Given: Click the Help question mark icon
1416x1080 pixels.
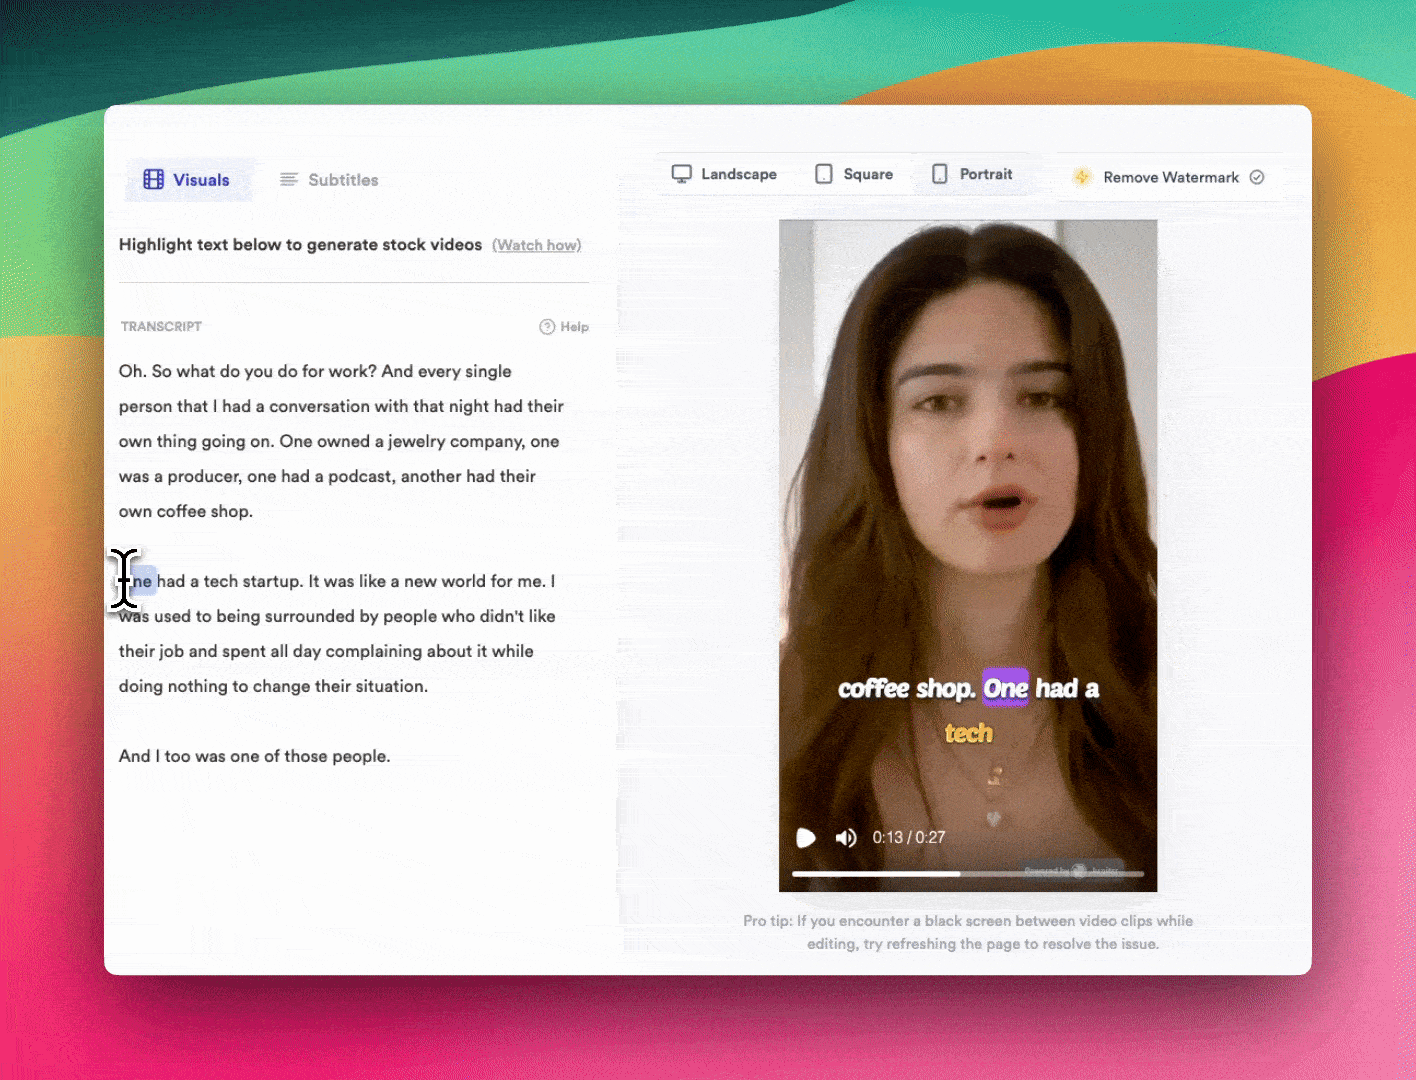Looking at the screenshot, I should pos(547,327).
